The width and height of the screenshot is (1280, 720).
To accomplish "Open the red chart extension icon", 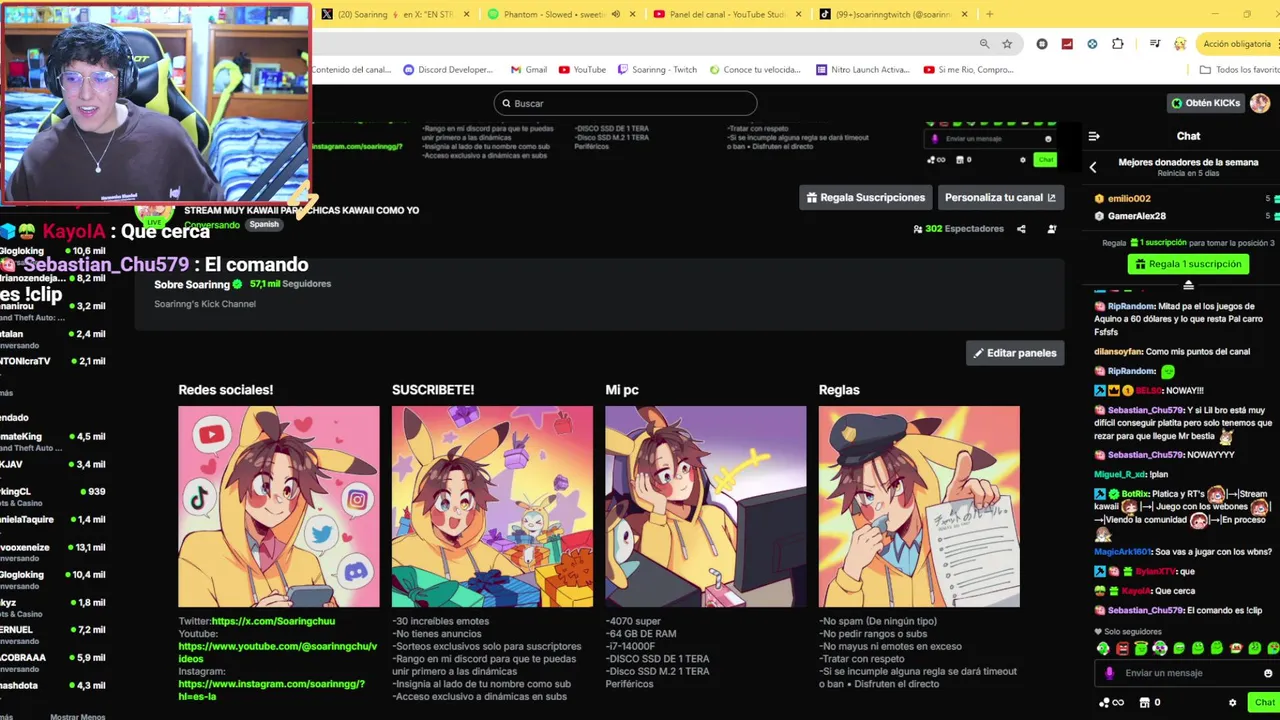I will coord(1067,44).
